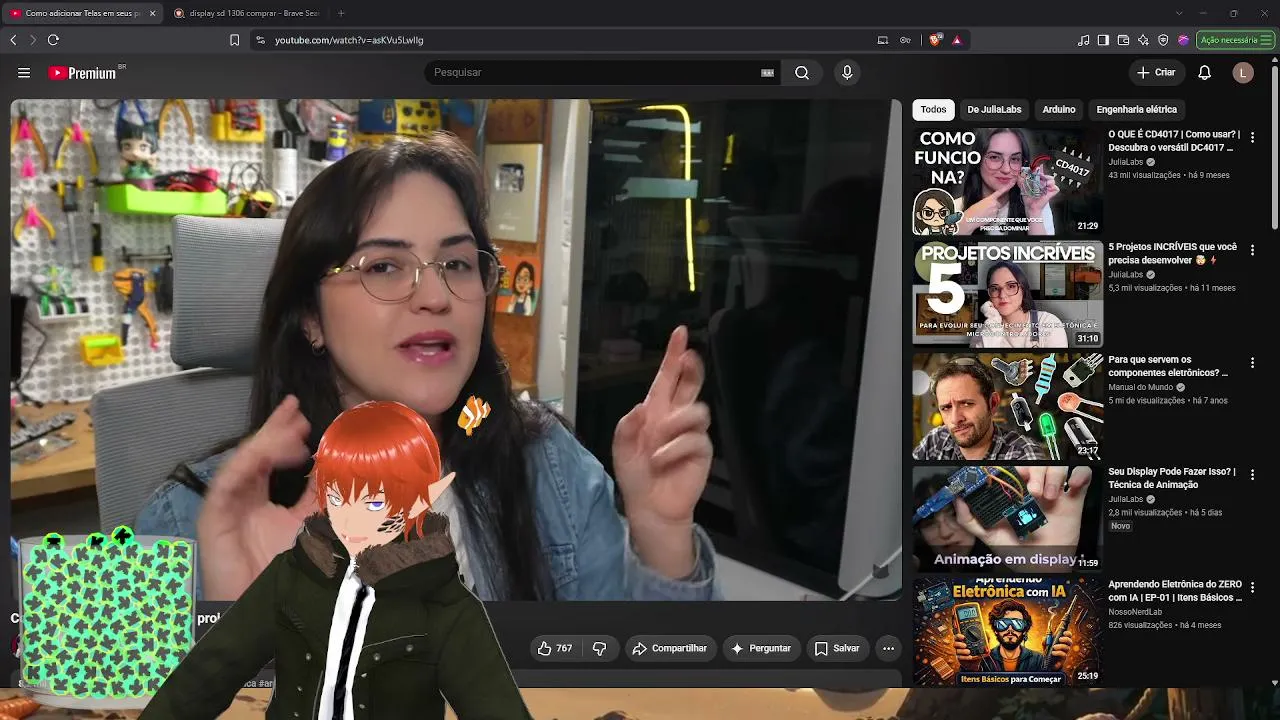Open options for Para que servem os componentes video

point(1252,363)
